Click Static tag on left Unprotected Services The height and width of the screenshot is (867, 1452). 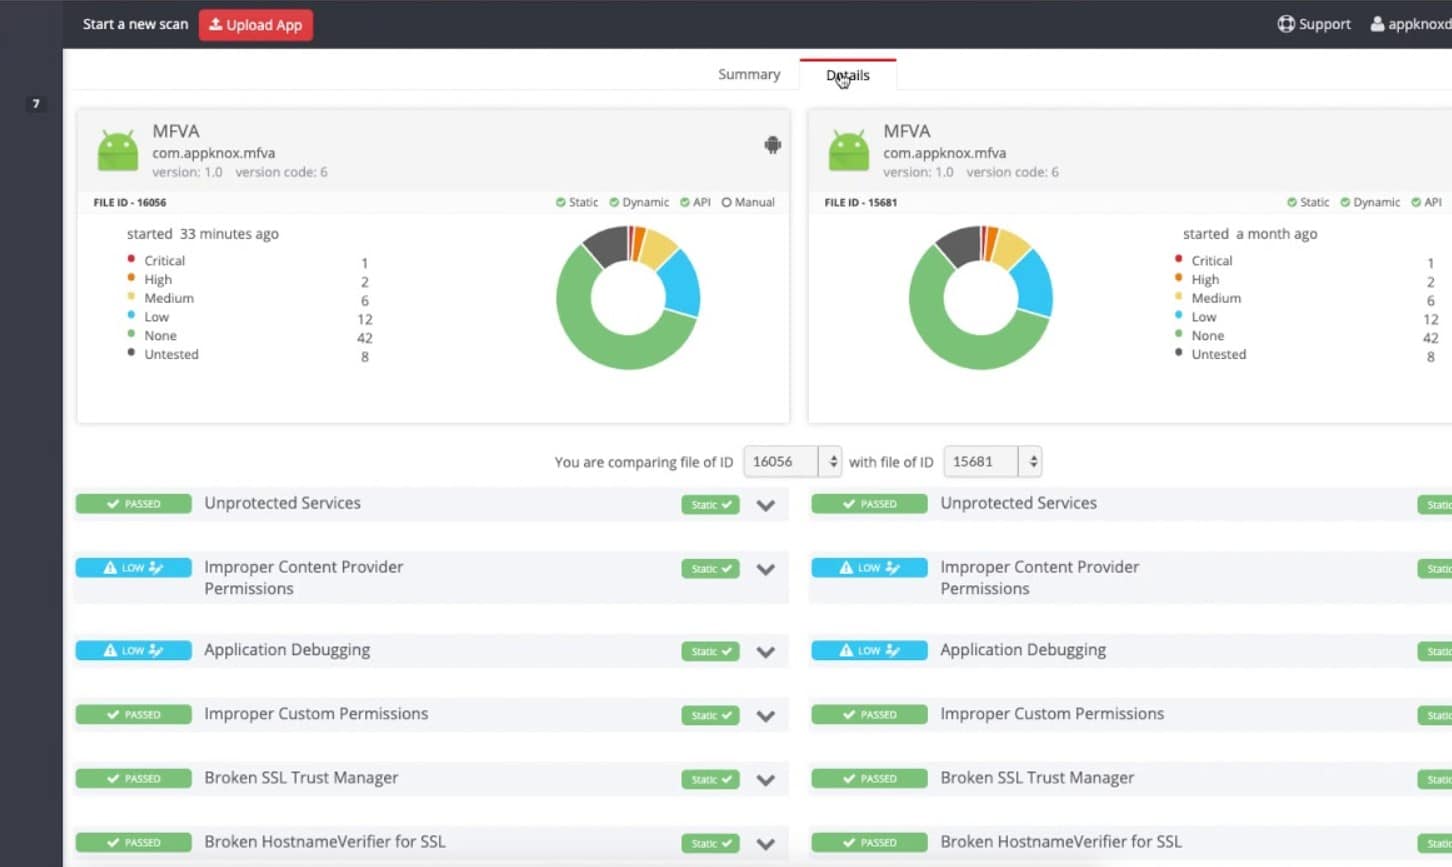pos(711,505)
